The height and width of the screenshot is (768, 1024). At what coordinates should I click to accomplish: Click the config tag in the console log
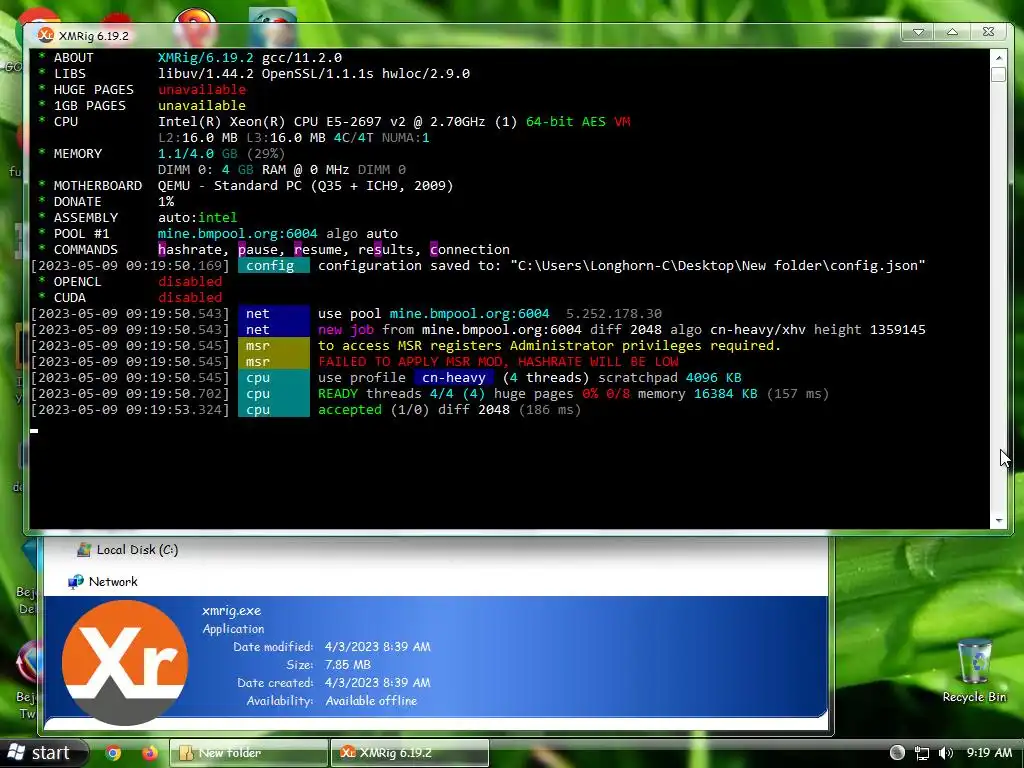[274, 266]
